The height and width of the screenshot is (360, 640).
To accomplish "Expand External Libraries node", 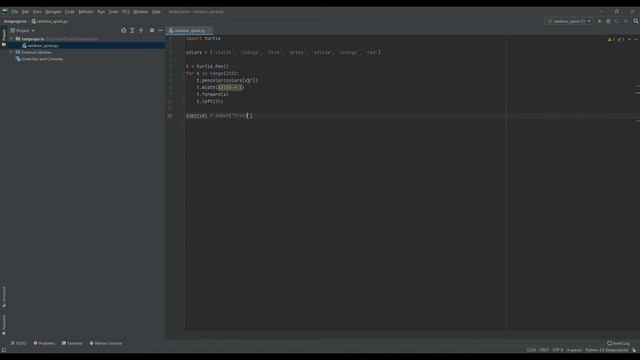I will (11, 52).
